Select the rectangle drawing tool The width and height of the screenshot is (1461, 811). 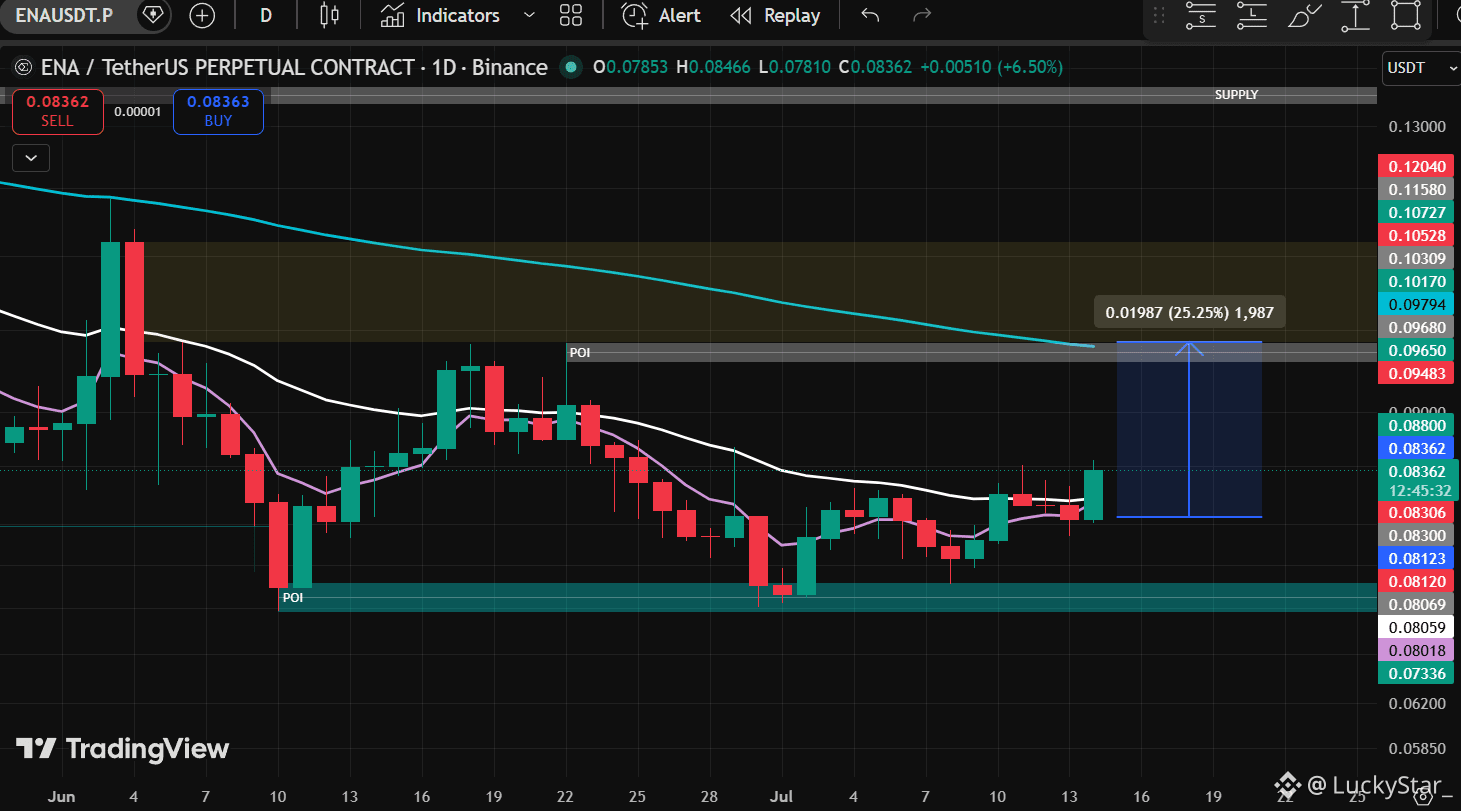coord(1406,15)
